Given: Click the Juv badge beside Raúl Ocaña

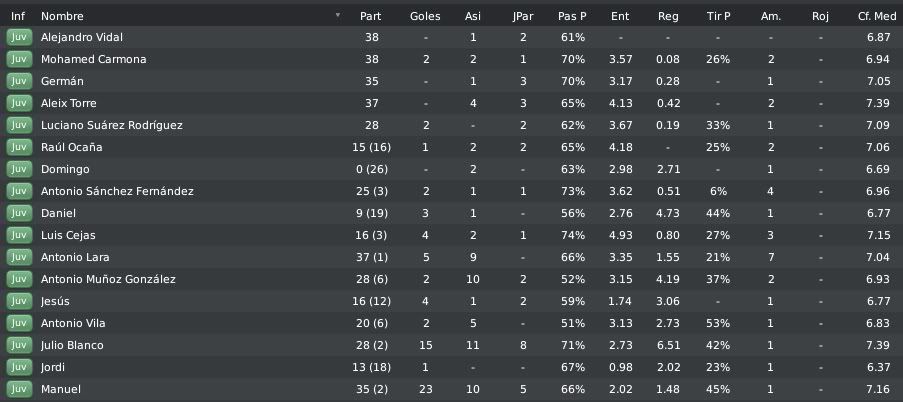Looking at the screenshot, I should (19, 147).
